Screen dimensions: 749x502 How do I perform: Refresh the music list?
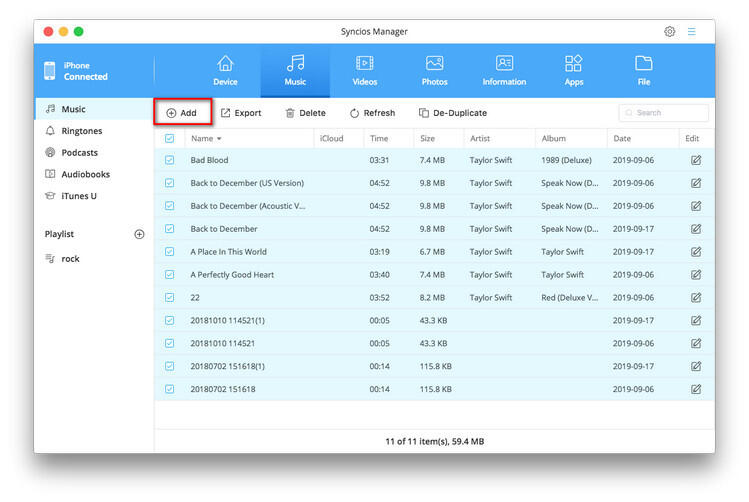tap(373, 113)
